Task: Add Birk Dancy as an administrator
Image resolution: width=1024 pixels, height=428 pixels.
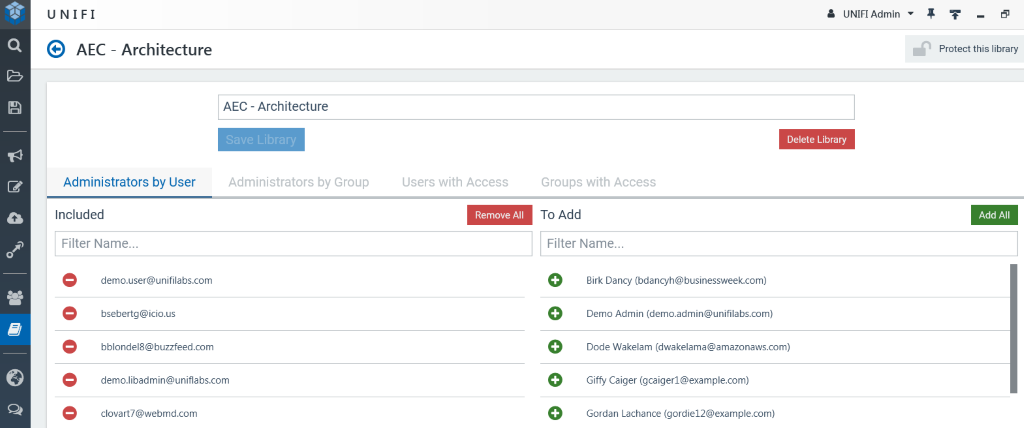Action: 555,280
